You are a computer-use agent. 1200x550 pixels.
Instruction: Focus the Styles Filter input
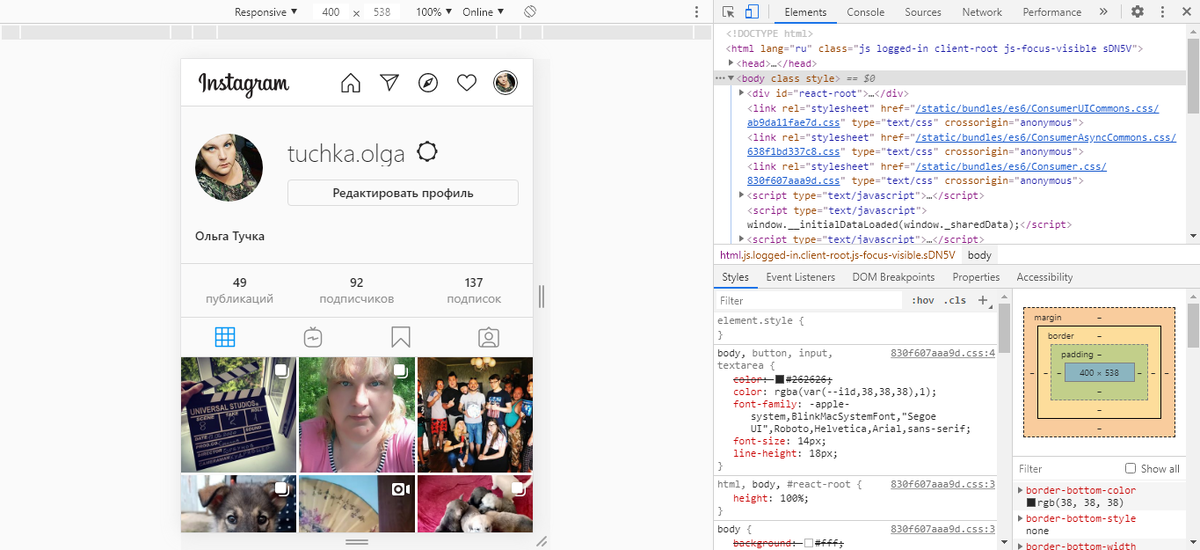[810, 300]
